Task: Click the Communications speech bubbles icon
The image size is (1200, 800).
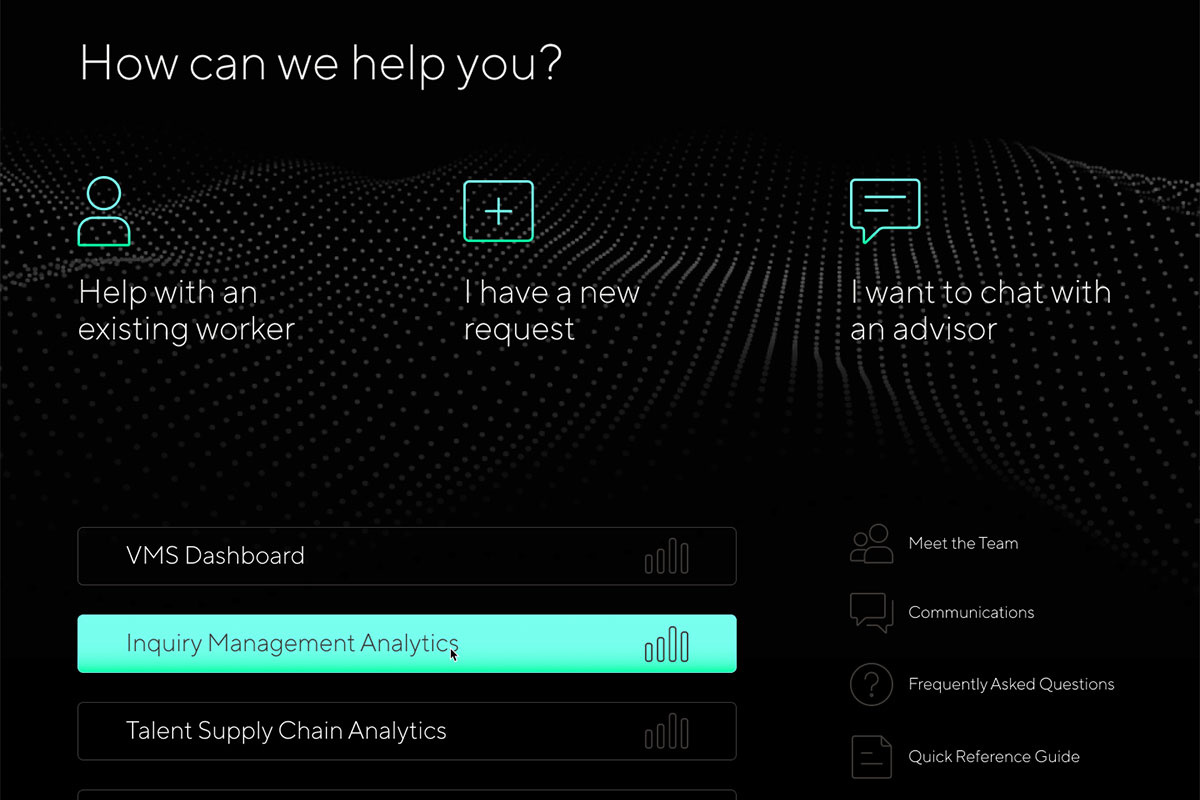Action: click(871, 612)
